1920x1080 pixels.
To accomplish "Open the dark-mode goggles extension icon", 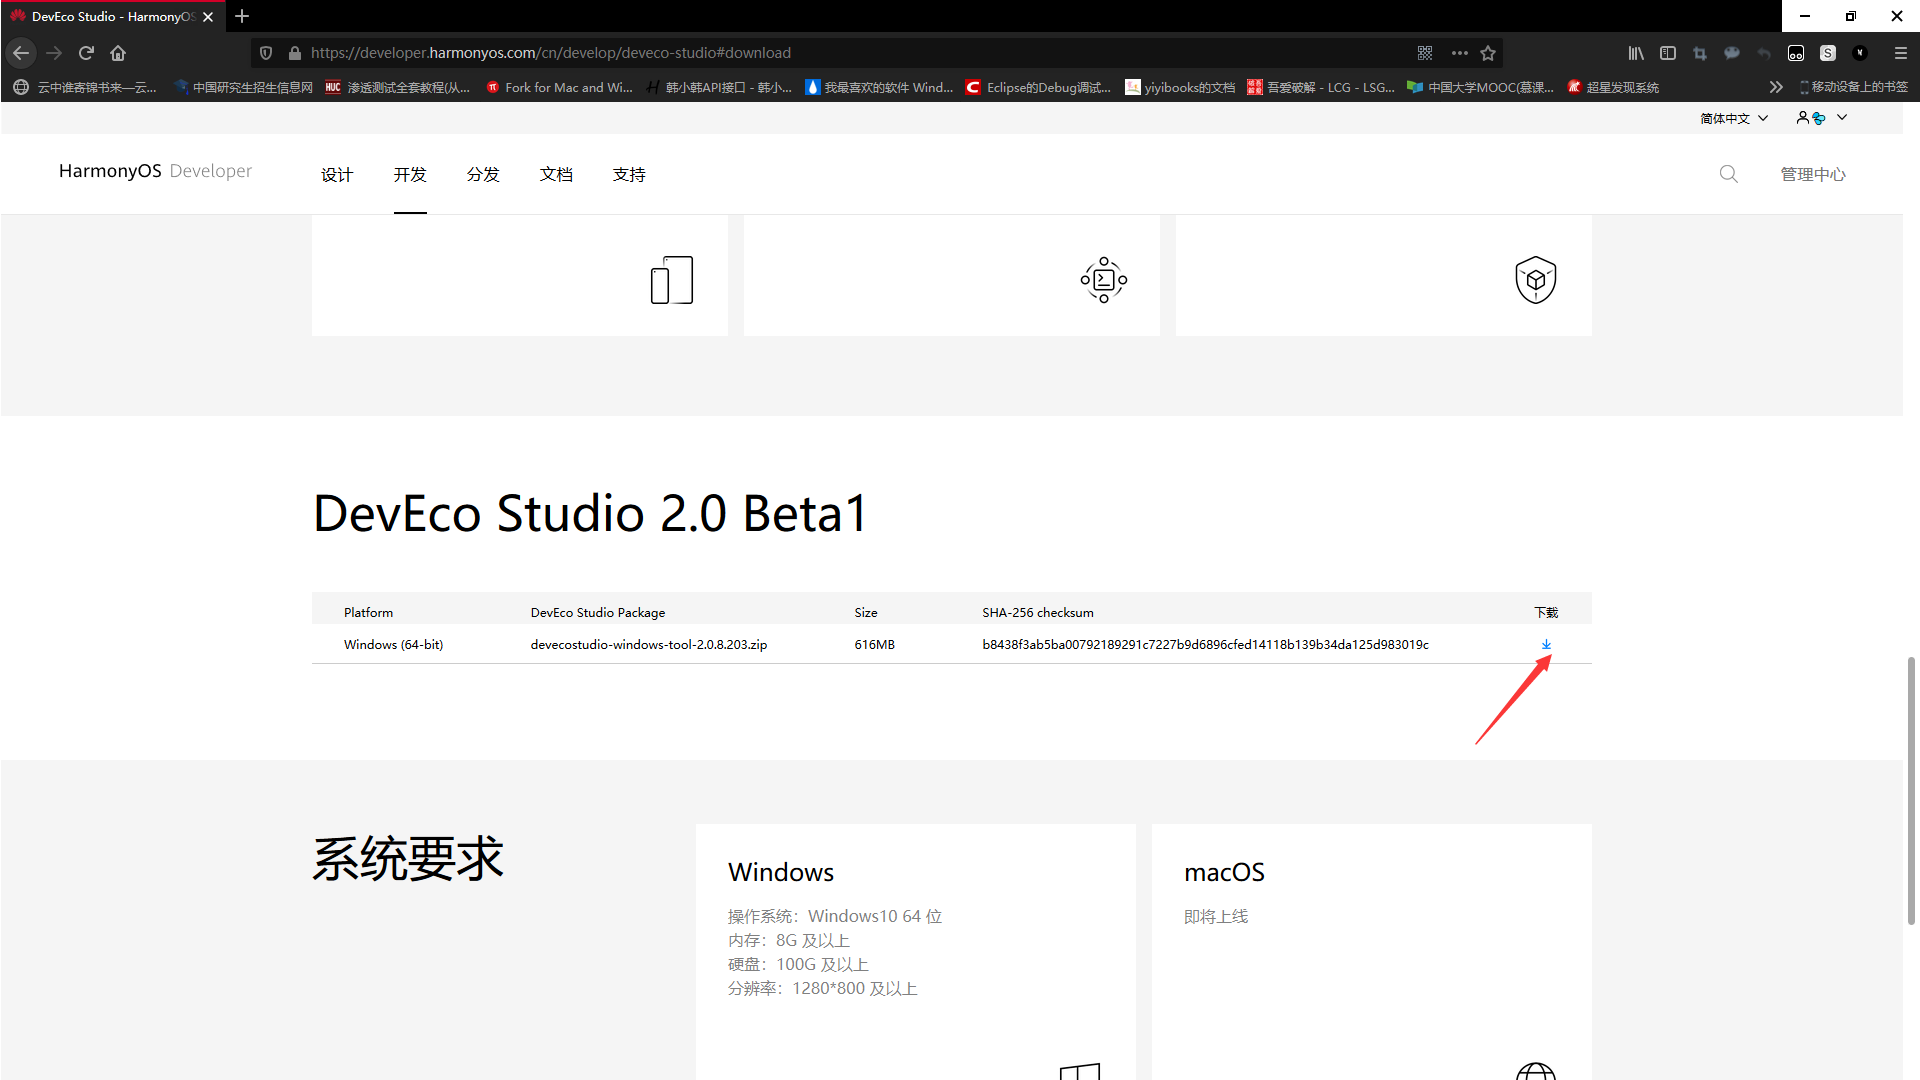I will 1796,53.
